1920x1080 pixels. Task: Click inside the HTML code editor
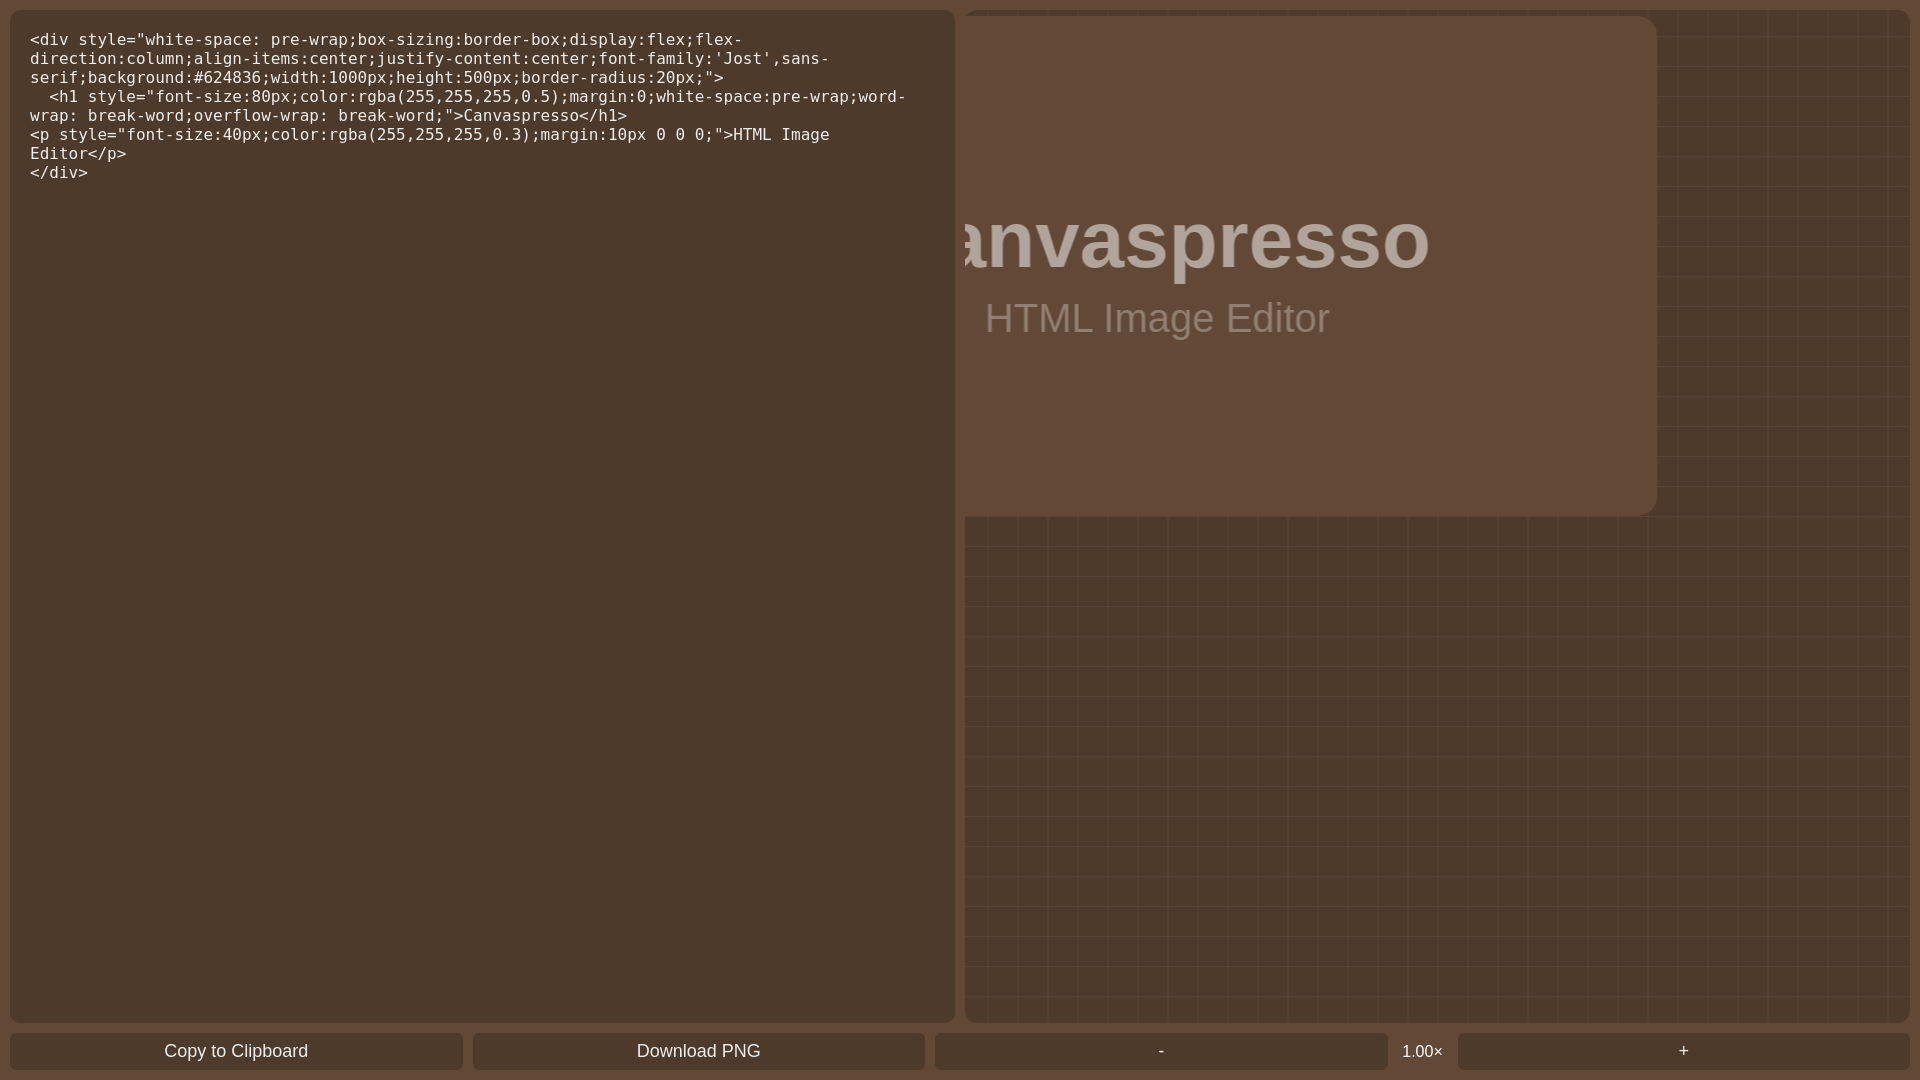[482, 516]
